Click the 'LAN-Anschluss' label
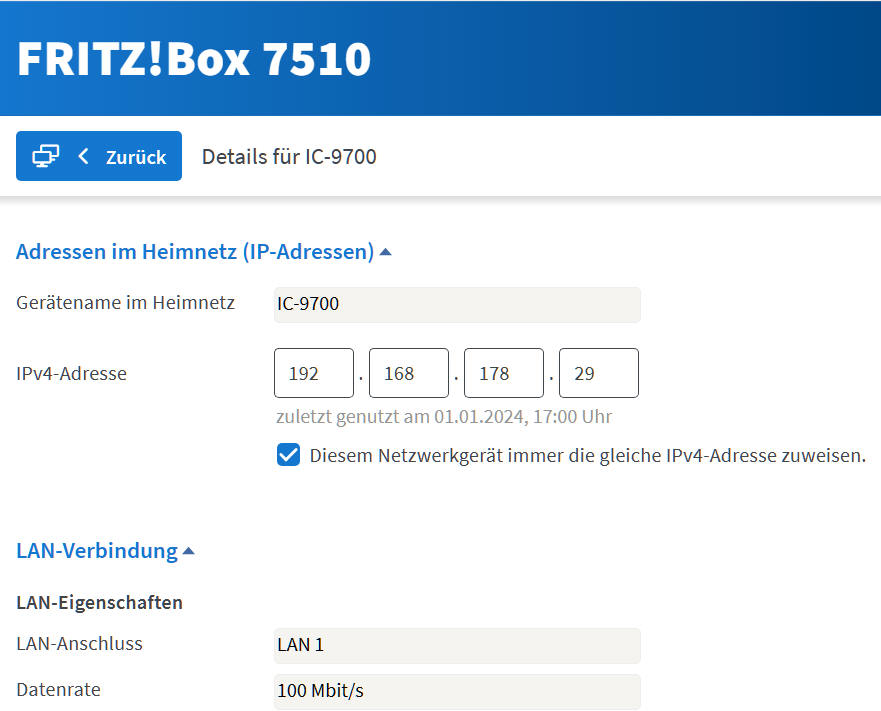 click(x=79, y=644)
